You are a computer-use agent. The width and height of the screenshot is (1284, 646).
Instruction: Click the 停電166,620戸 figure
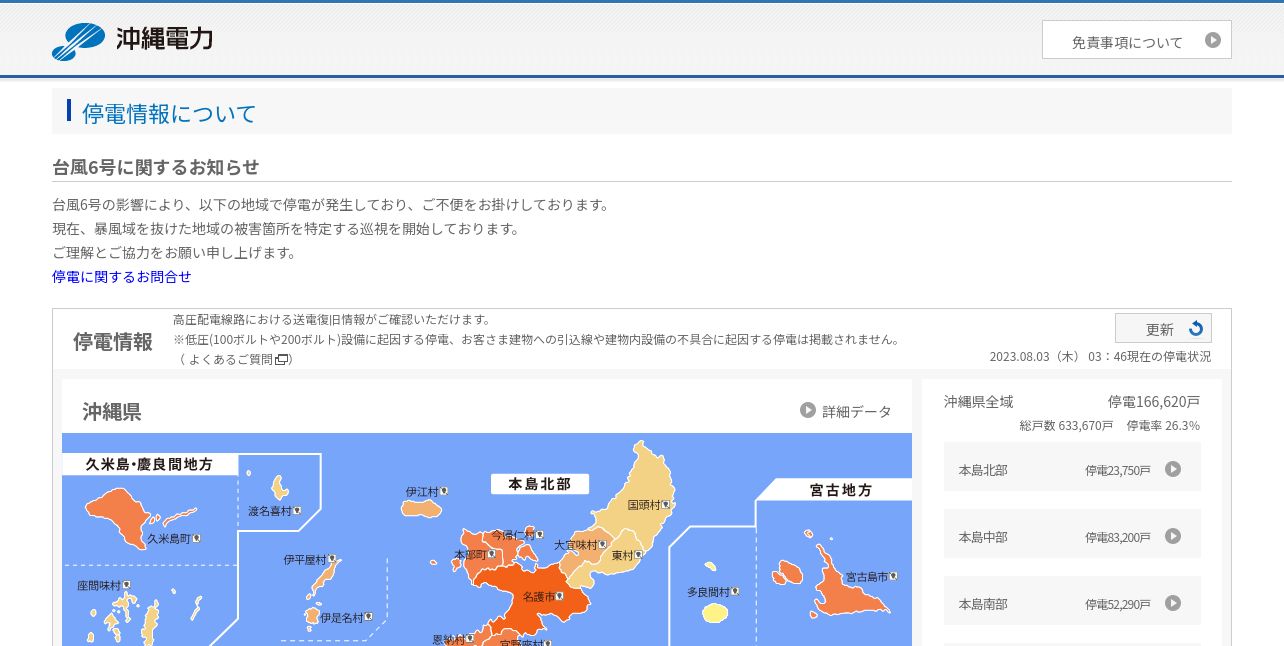click(x=1154, y=402)
